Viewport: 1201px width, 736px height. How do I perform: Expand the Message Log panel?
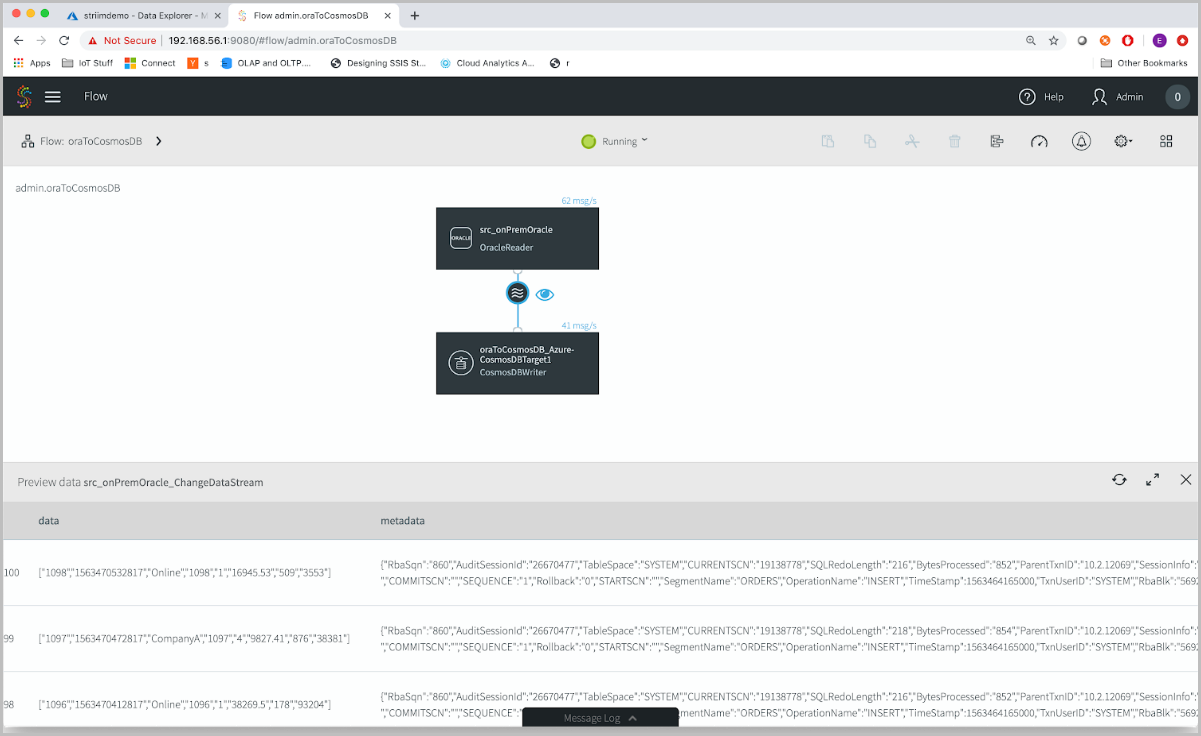tap(600, 717)
